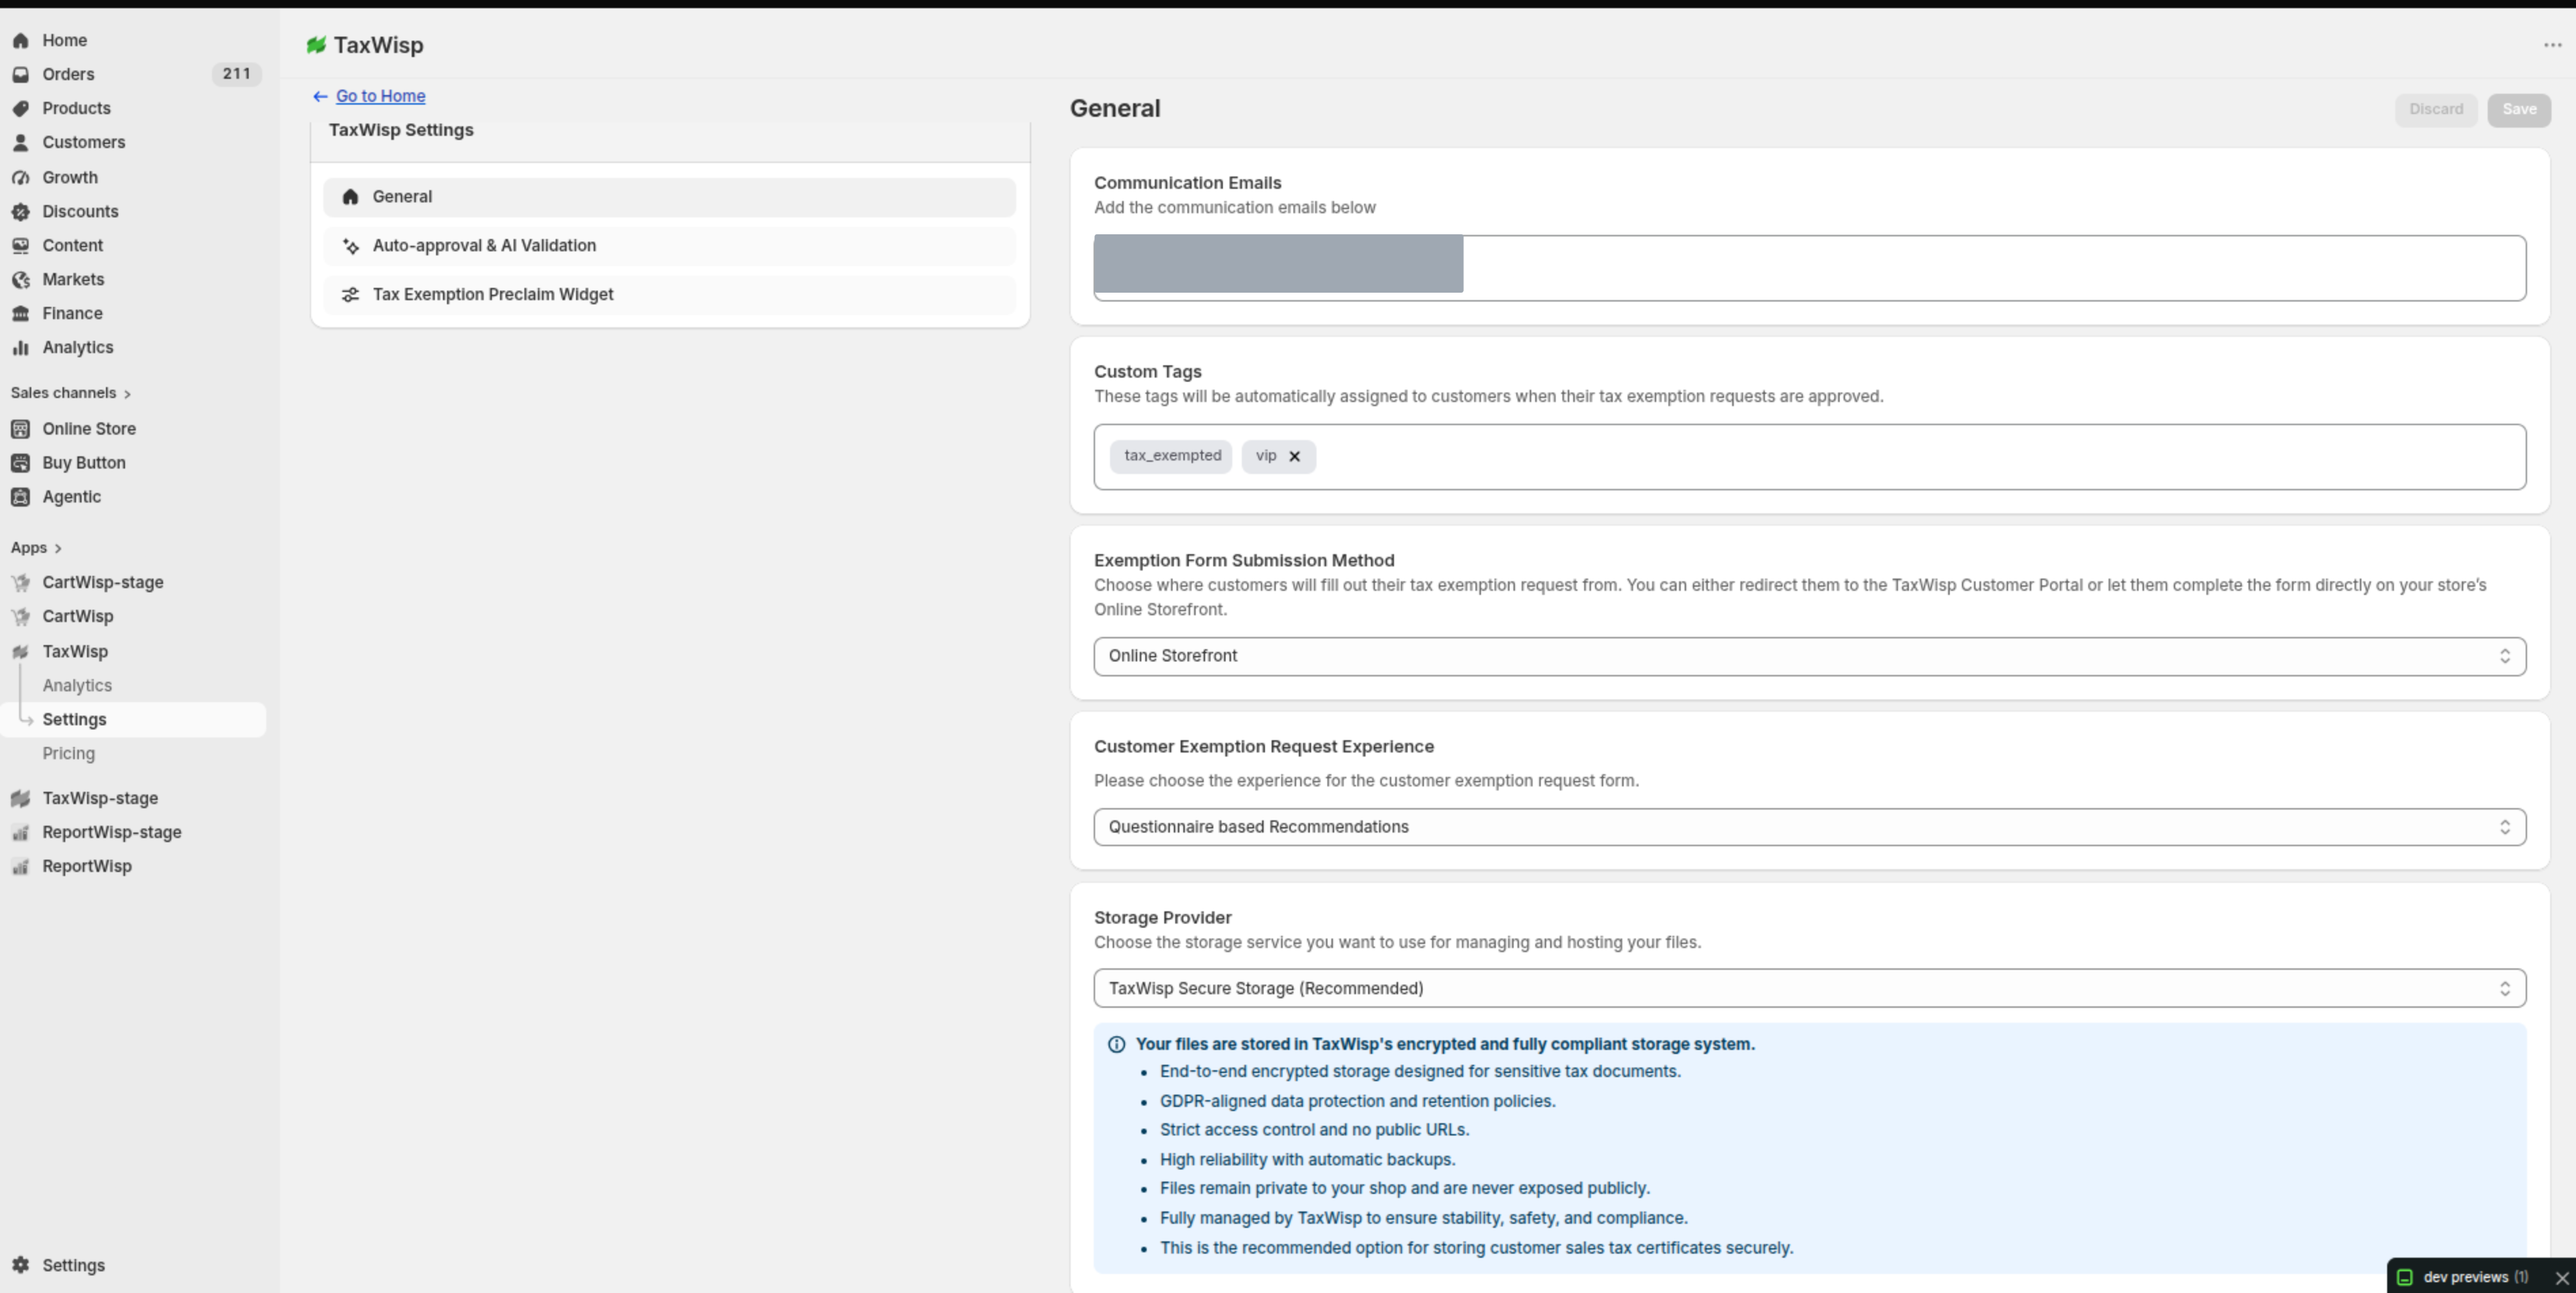Viewport: 2576px width, 1293px height.
Task: Click the Content icon
Action: 20,245
